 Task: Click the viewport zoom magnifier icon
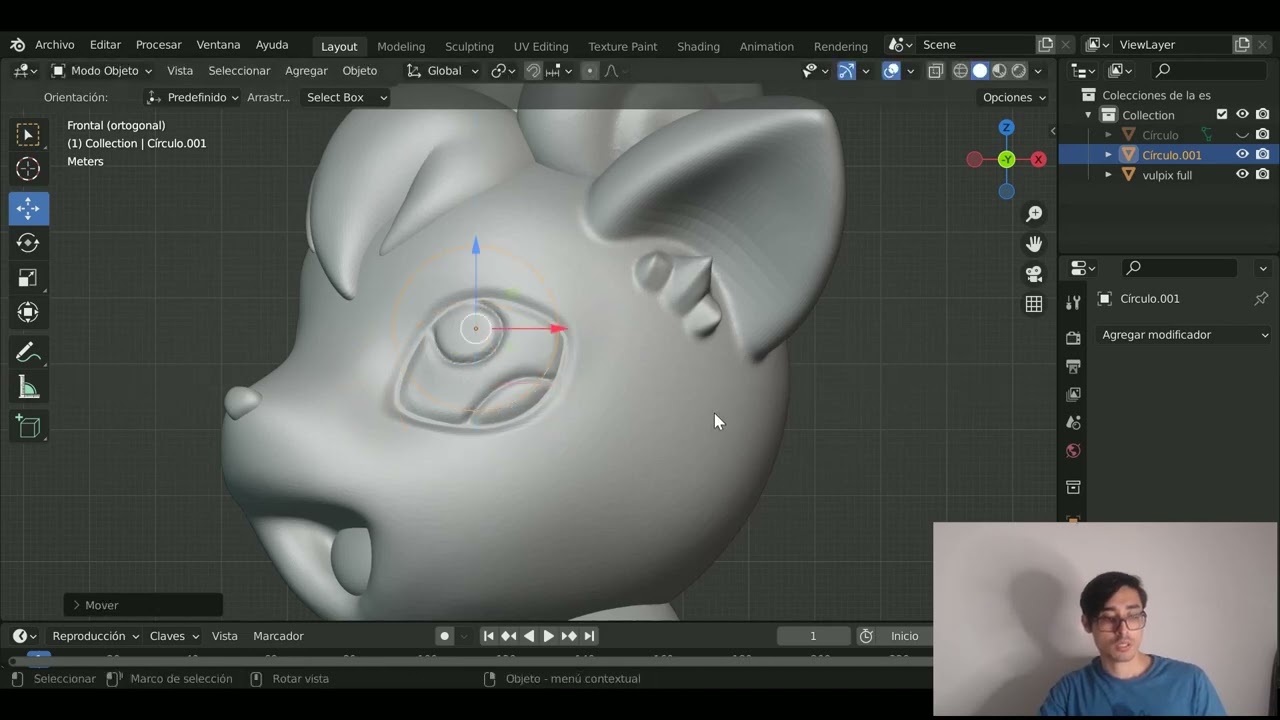point(1034,214)
